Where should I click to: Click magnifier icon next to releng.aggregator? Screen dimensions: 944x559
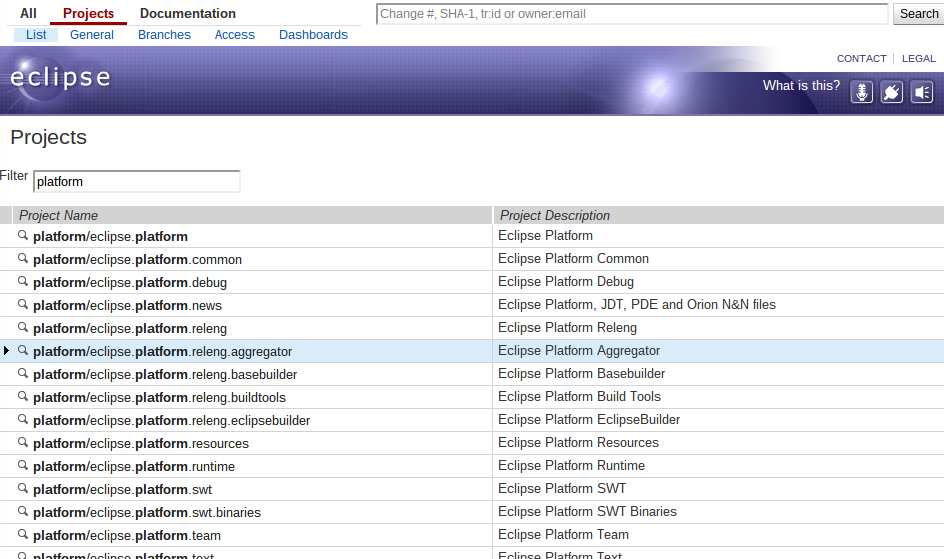(23, 350)
